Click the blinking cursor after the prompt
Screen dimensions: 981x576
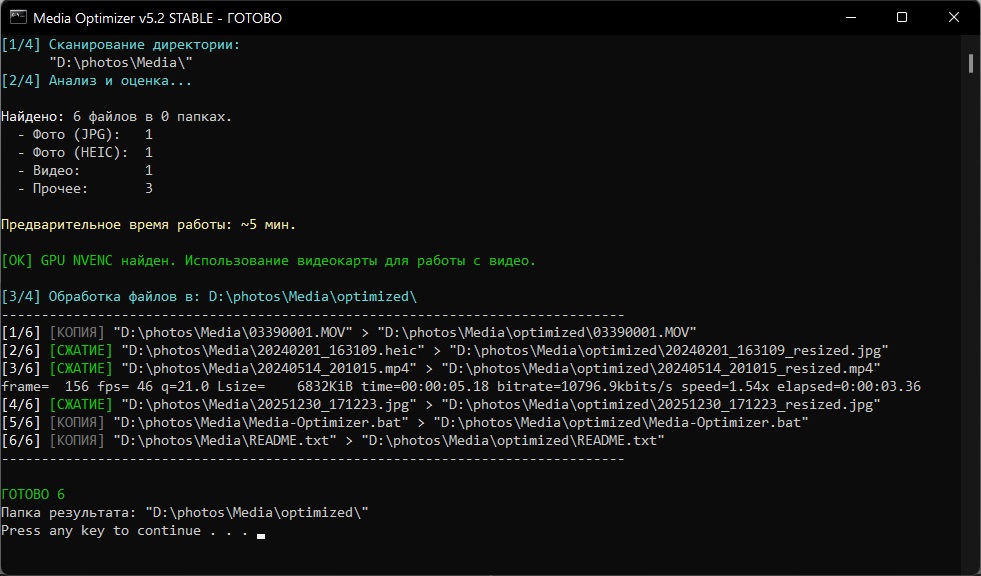(x=261, y=536)
